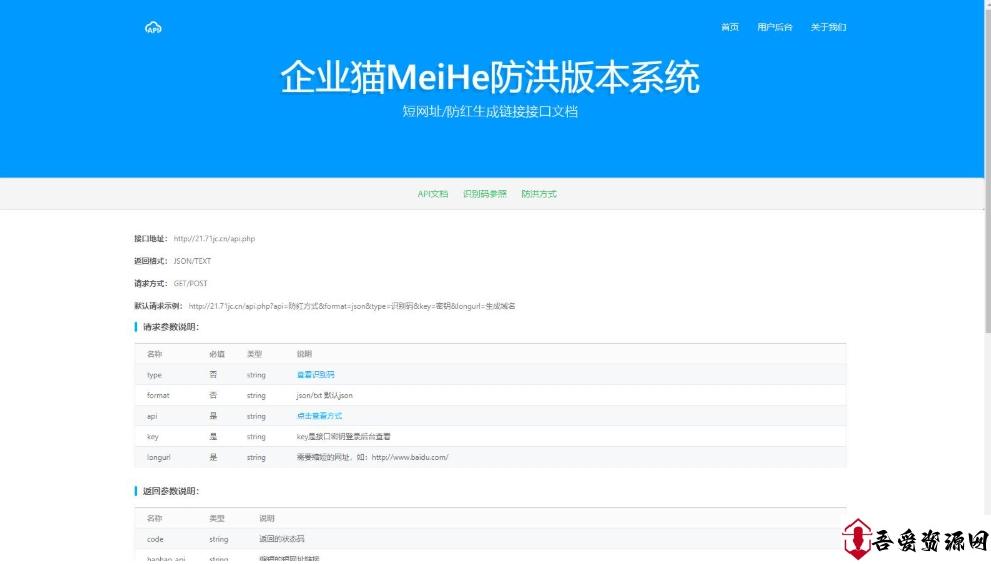Click 说明 header in request parameters table

tap(304, 354)
